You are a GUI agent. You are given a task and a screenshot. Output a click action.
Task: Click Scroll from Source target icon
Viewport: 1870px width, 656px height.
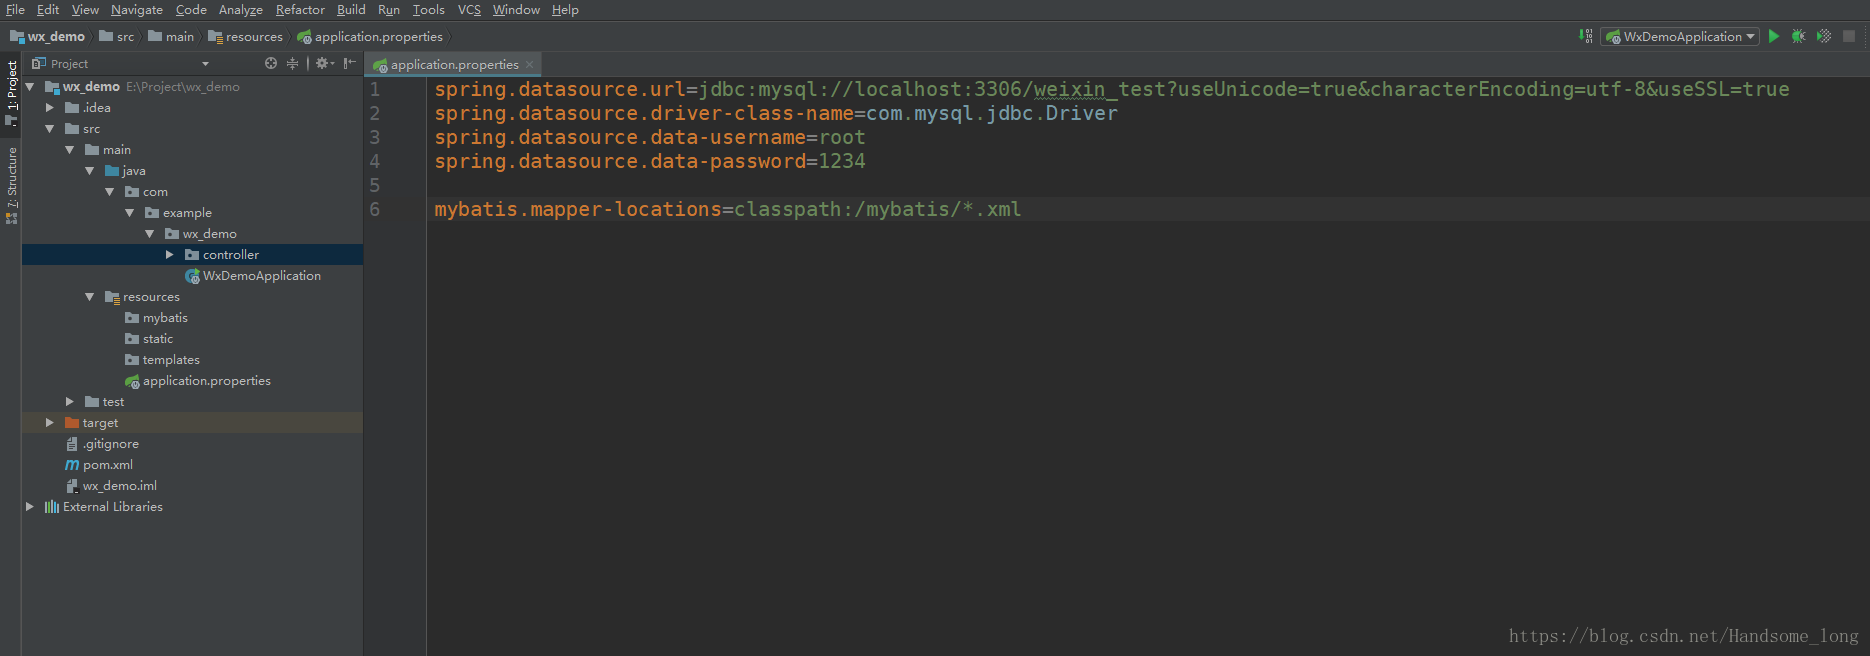[271, 63]
